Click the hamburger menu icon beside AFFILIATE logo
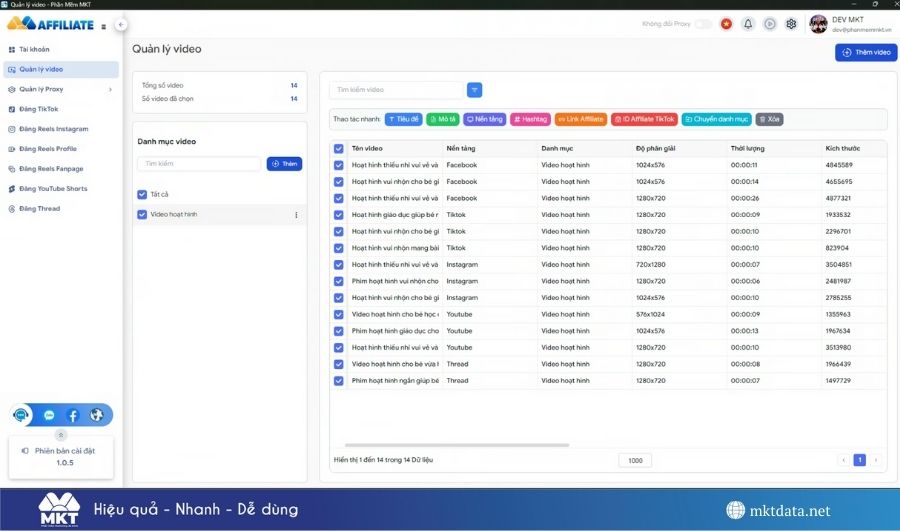The width and height of the screenshot is (900, 531). (x=103, y=26)
